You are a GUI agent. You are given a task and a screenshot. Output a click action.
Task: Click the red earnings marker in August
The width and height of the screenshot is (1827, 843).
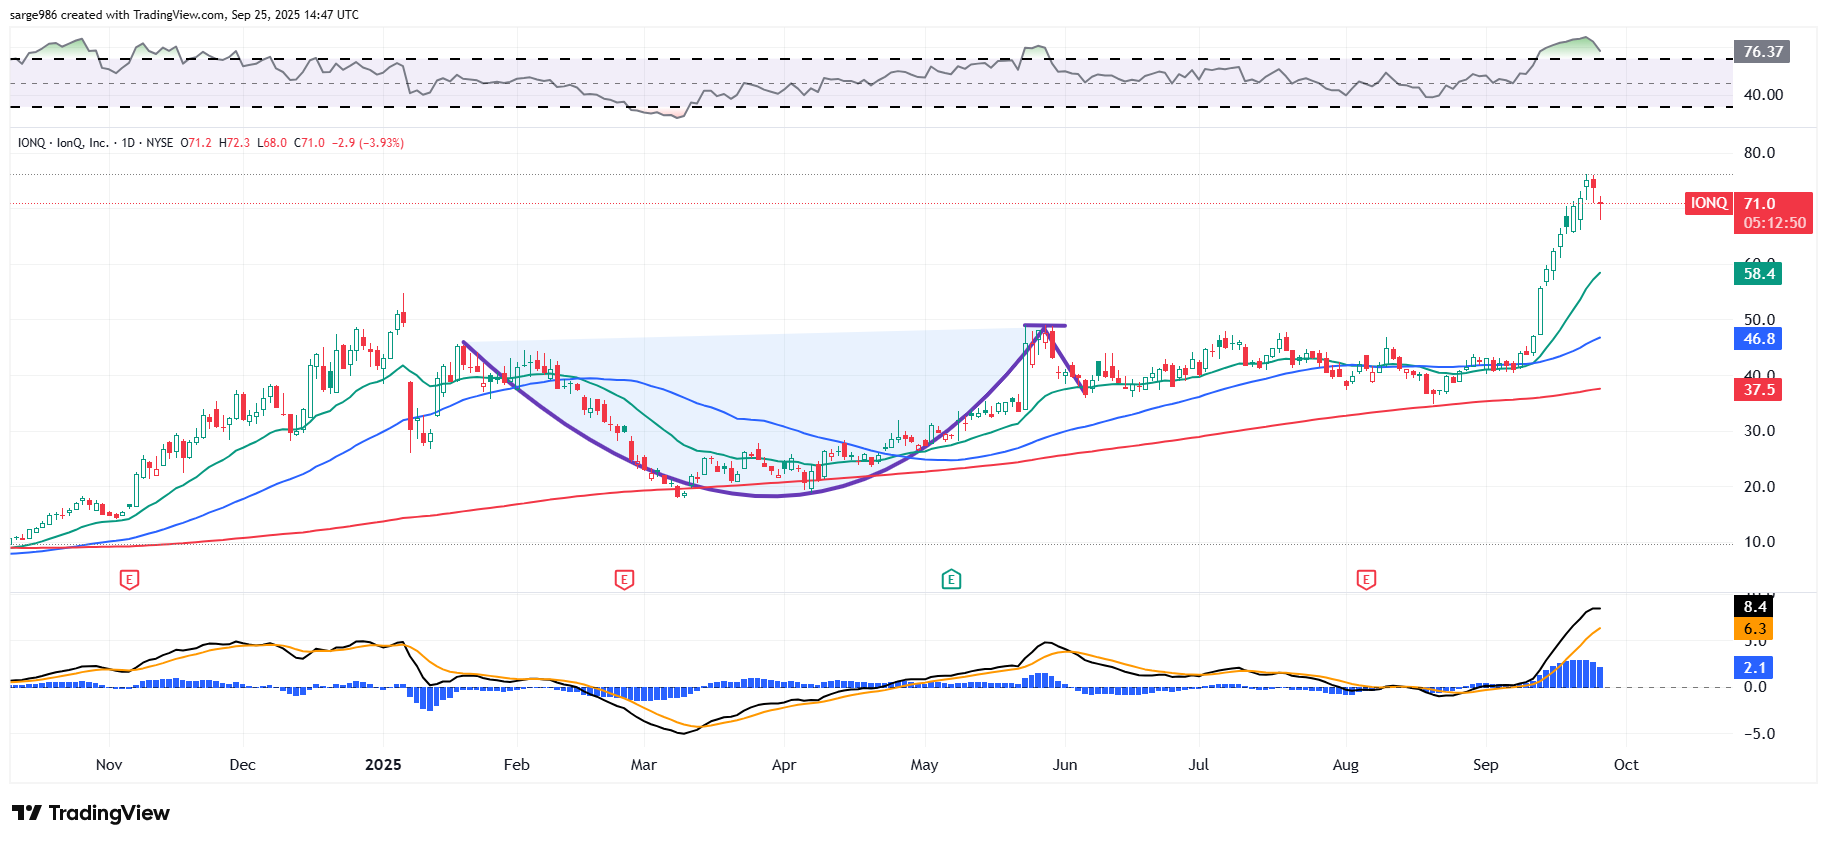point(1366,579)
